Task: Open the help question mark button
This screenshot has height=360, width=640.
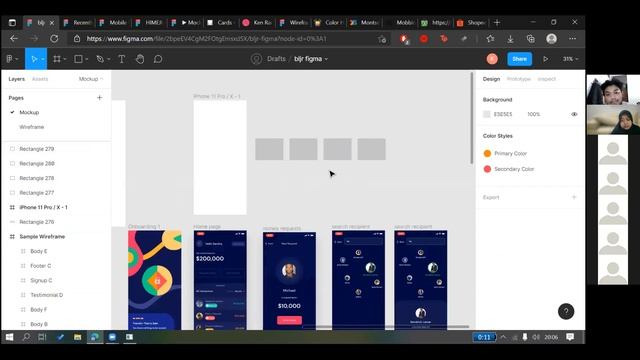Action: (566, 311)
